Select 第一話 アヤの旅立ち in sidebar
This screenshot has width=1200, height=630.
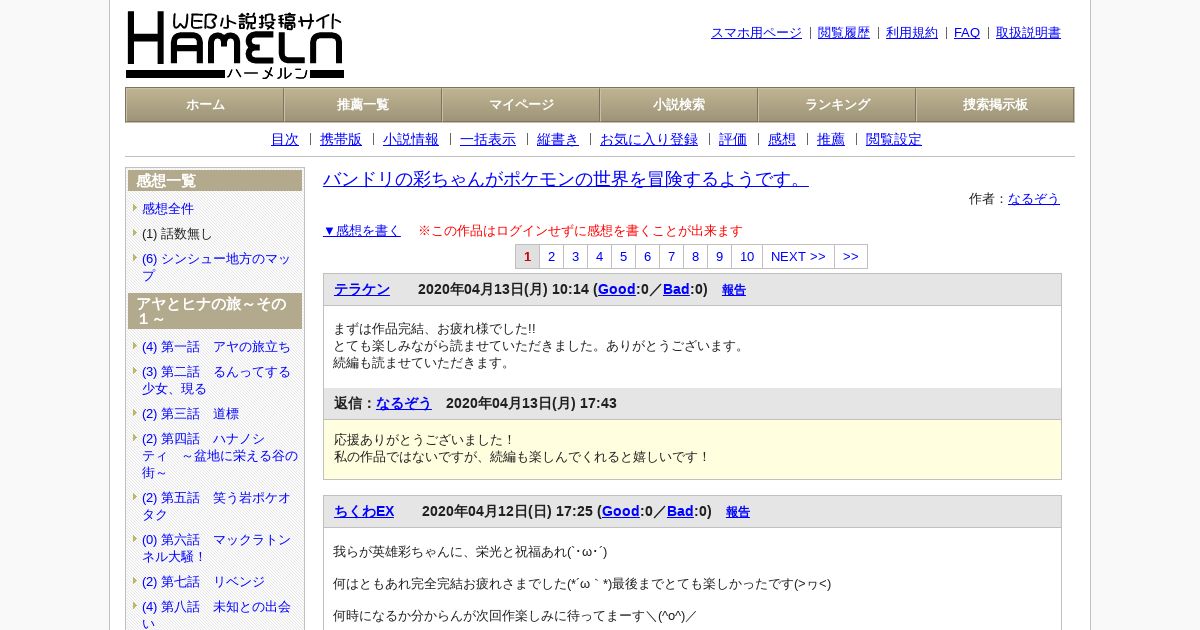216,346
